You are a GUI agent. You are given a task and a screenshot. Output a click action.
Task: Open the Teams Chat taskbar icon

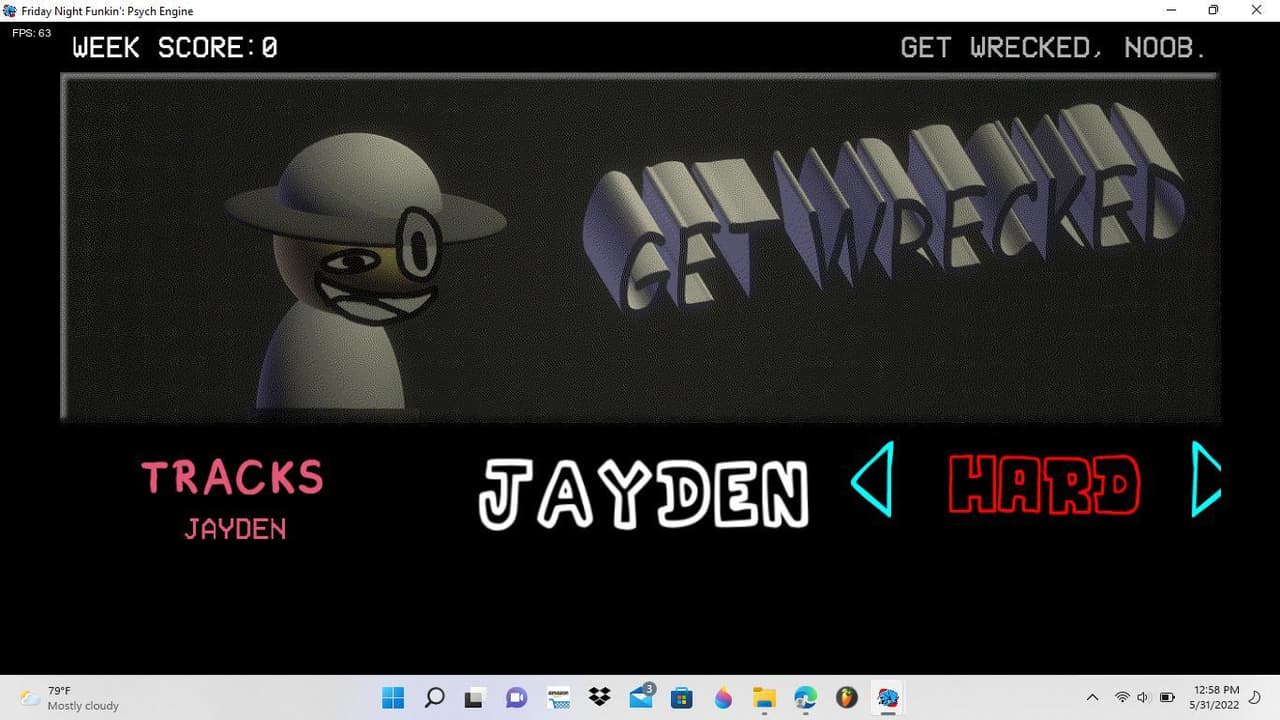point(516,698)
